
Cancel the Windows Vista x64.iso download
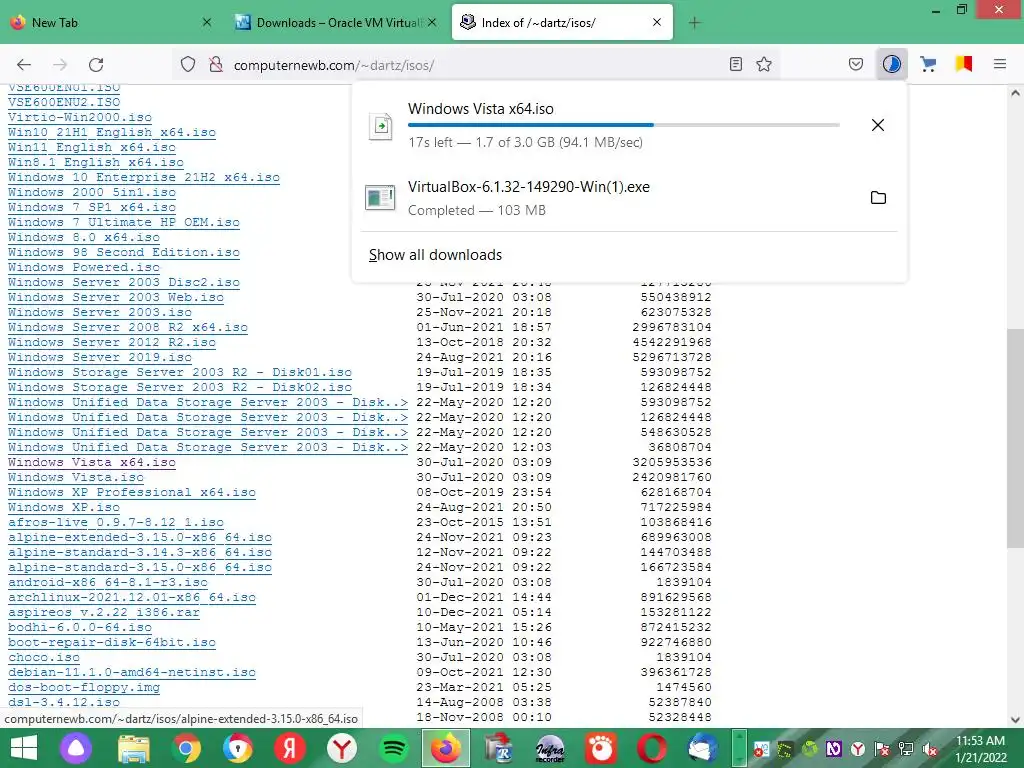point(878,125)
